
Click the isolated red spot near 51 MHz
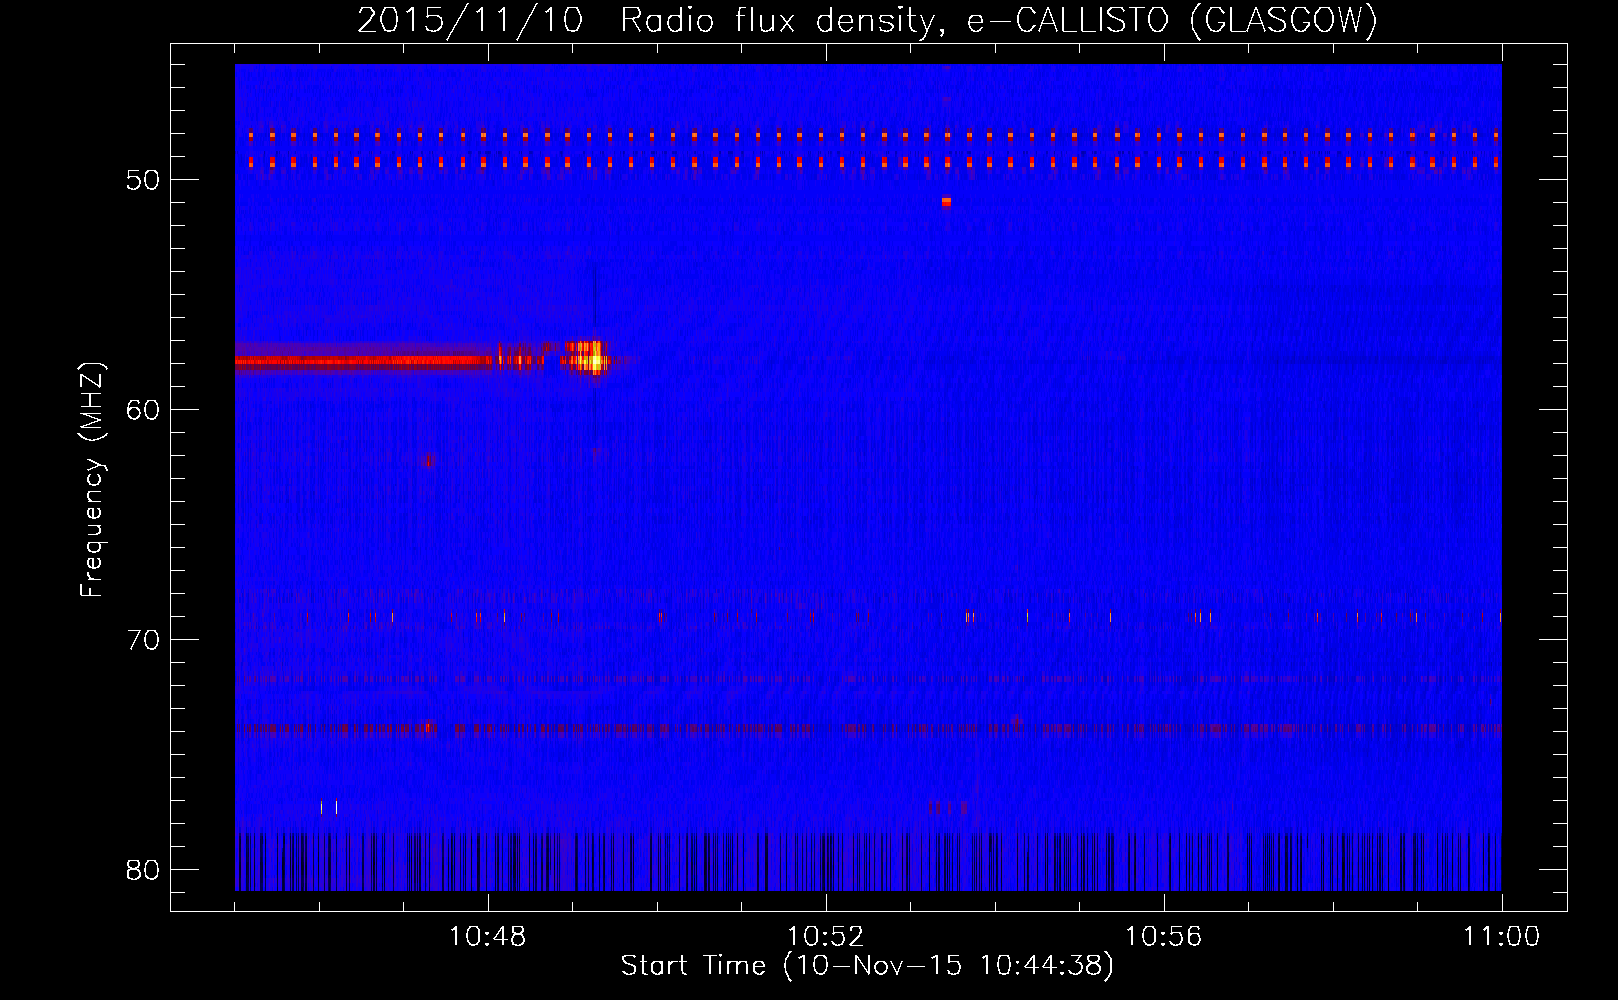(x=946, y=202)
